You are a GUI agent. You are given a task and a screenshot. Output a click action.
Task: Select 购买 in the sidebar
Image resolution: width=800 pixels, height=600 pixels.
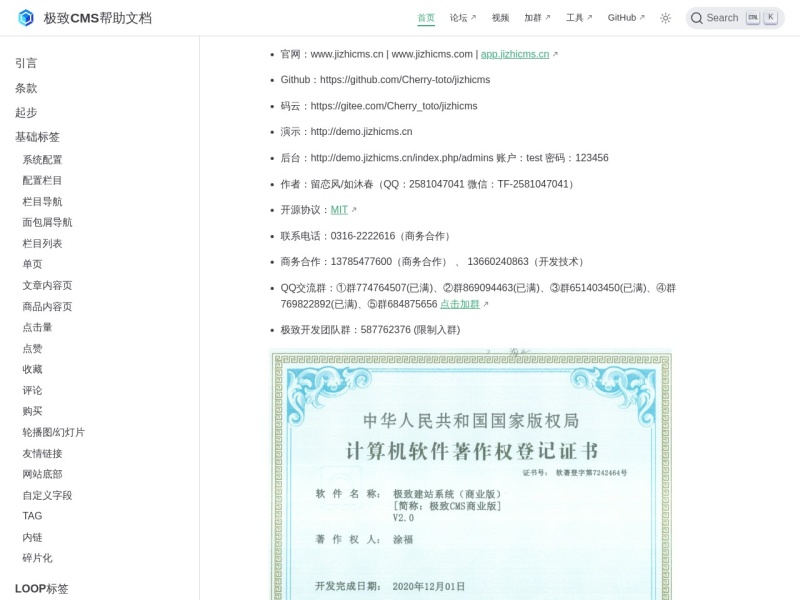click(x=32, y=411)
